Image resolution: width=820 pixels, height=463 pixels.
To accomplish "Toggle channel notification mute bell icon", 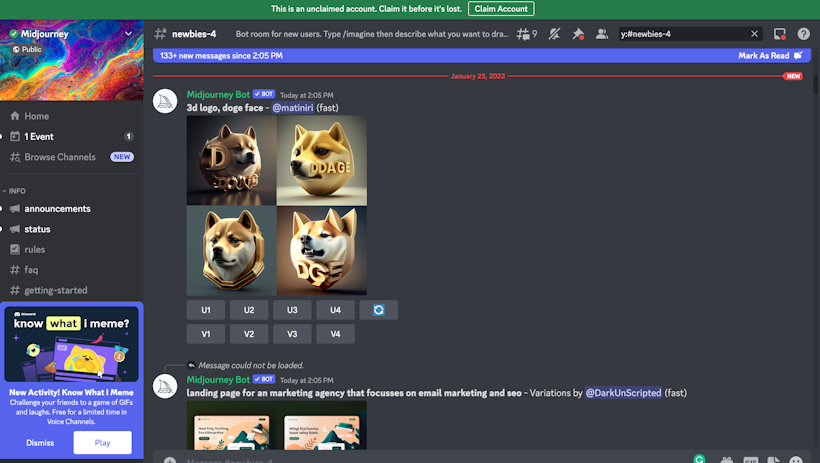I will [554, 34].
